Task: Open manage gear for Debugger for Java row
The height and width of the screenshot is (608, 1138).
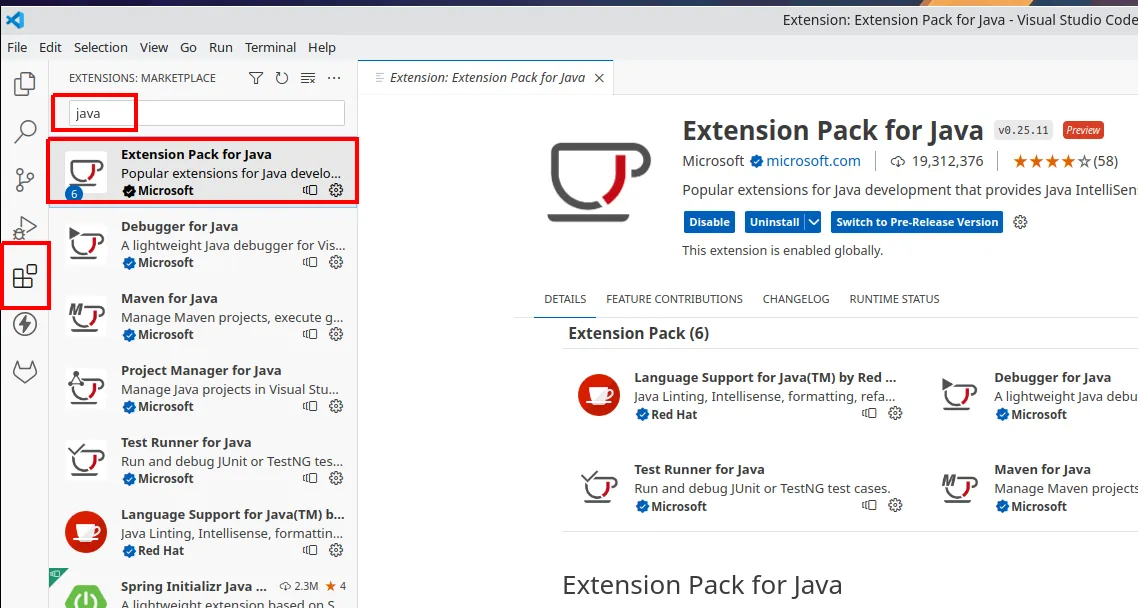Action: (x=335, y=262)
